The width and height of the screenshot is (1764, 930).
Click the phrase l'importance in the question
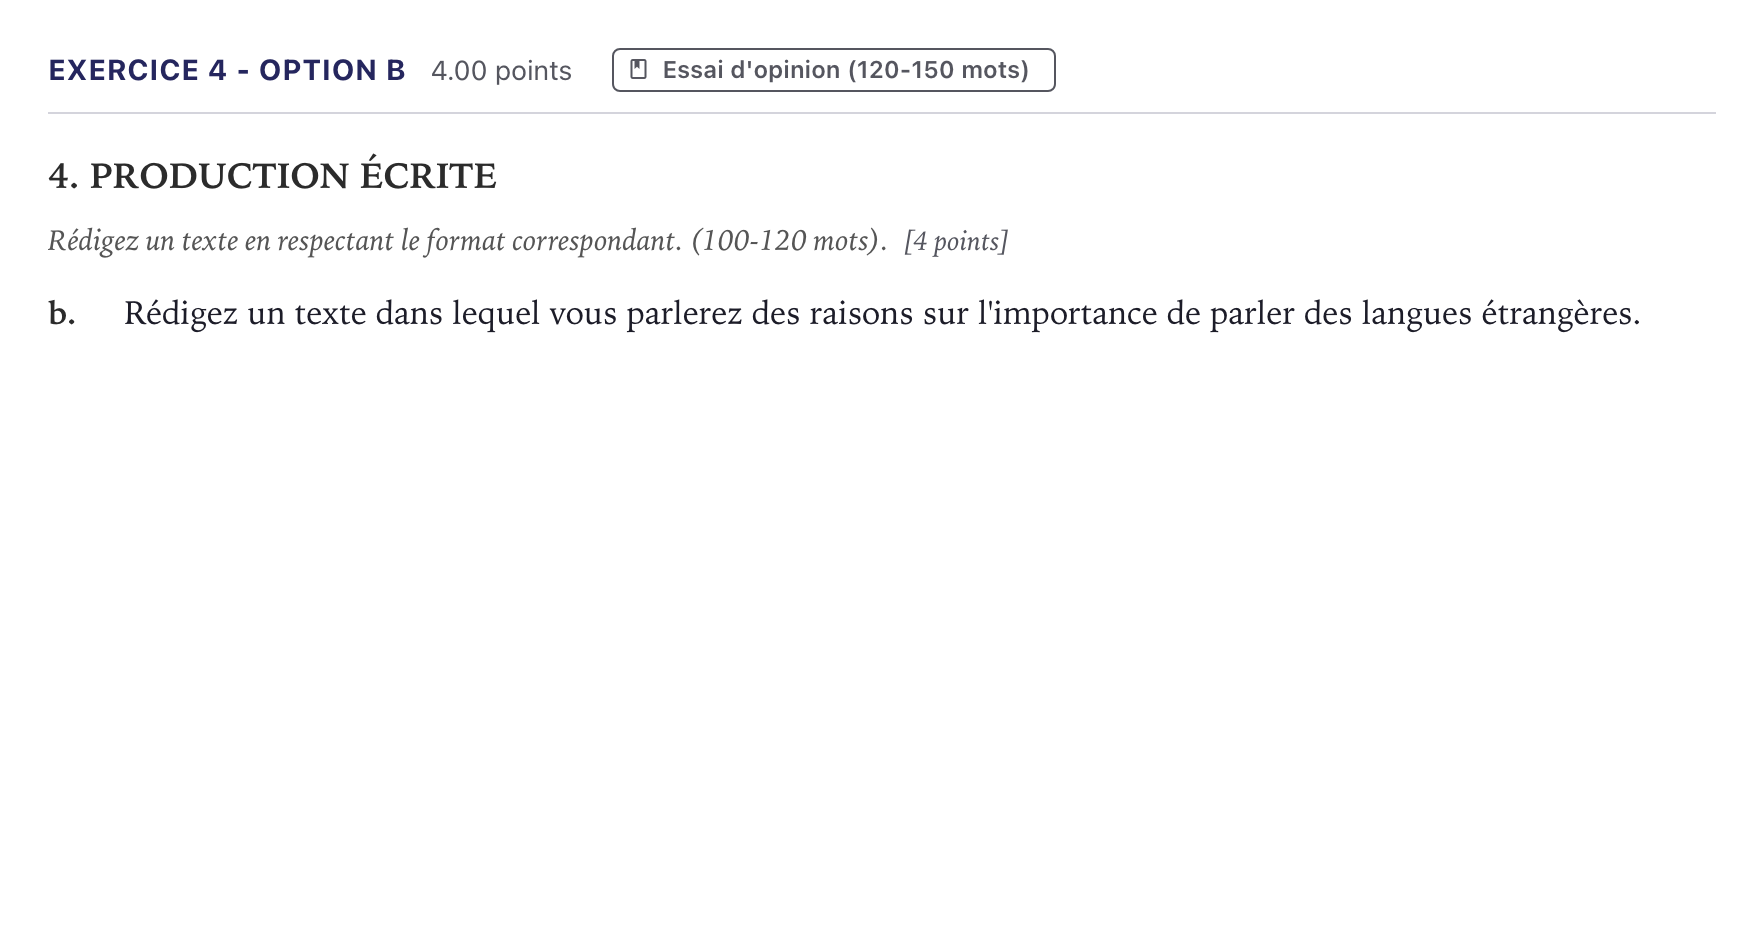[1067, 314]
